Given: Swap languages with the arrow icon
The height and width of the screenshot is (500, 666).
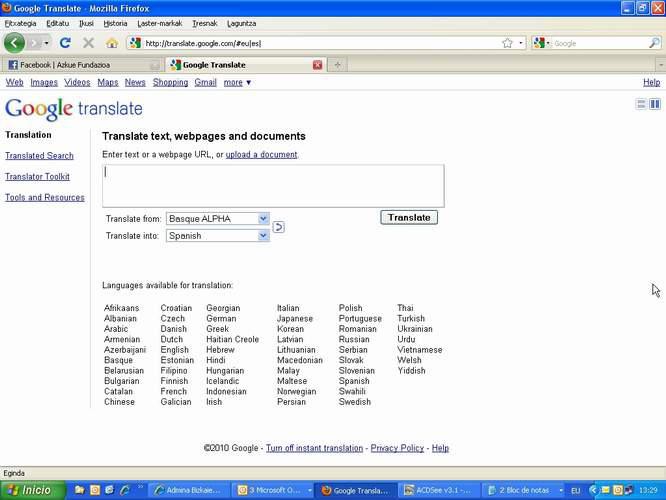Looking at the screenshot, I should 278,227.
